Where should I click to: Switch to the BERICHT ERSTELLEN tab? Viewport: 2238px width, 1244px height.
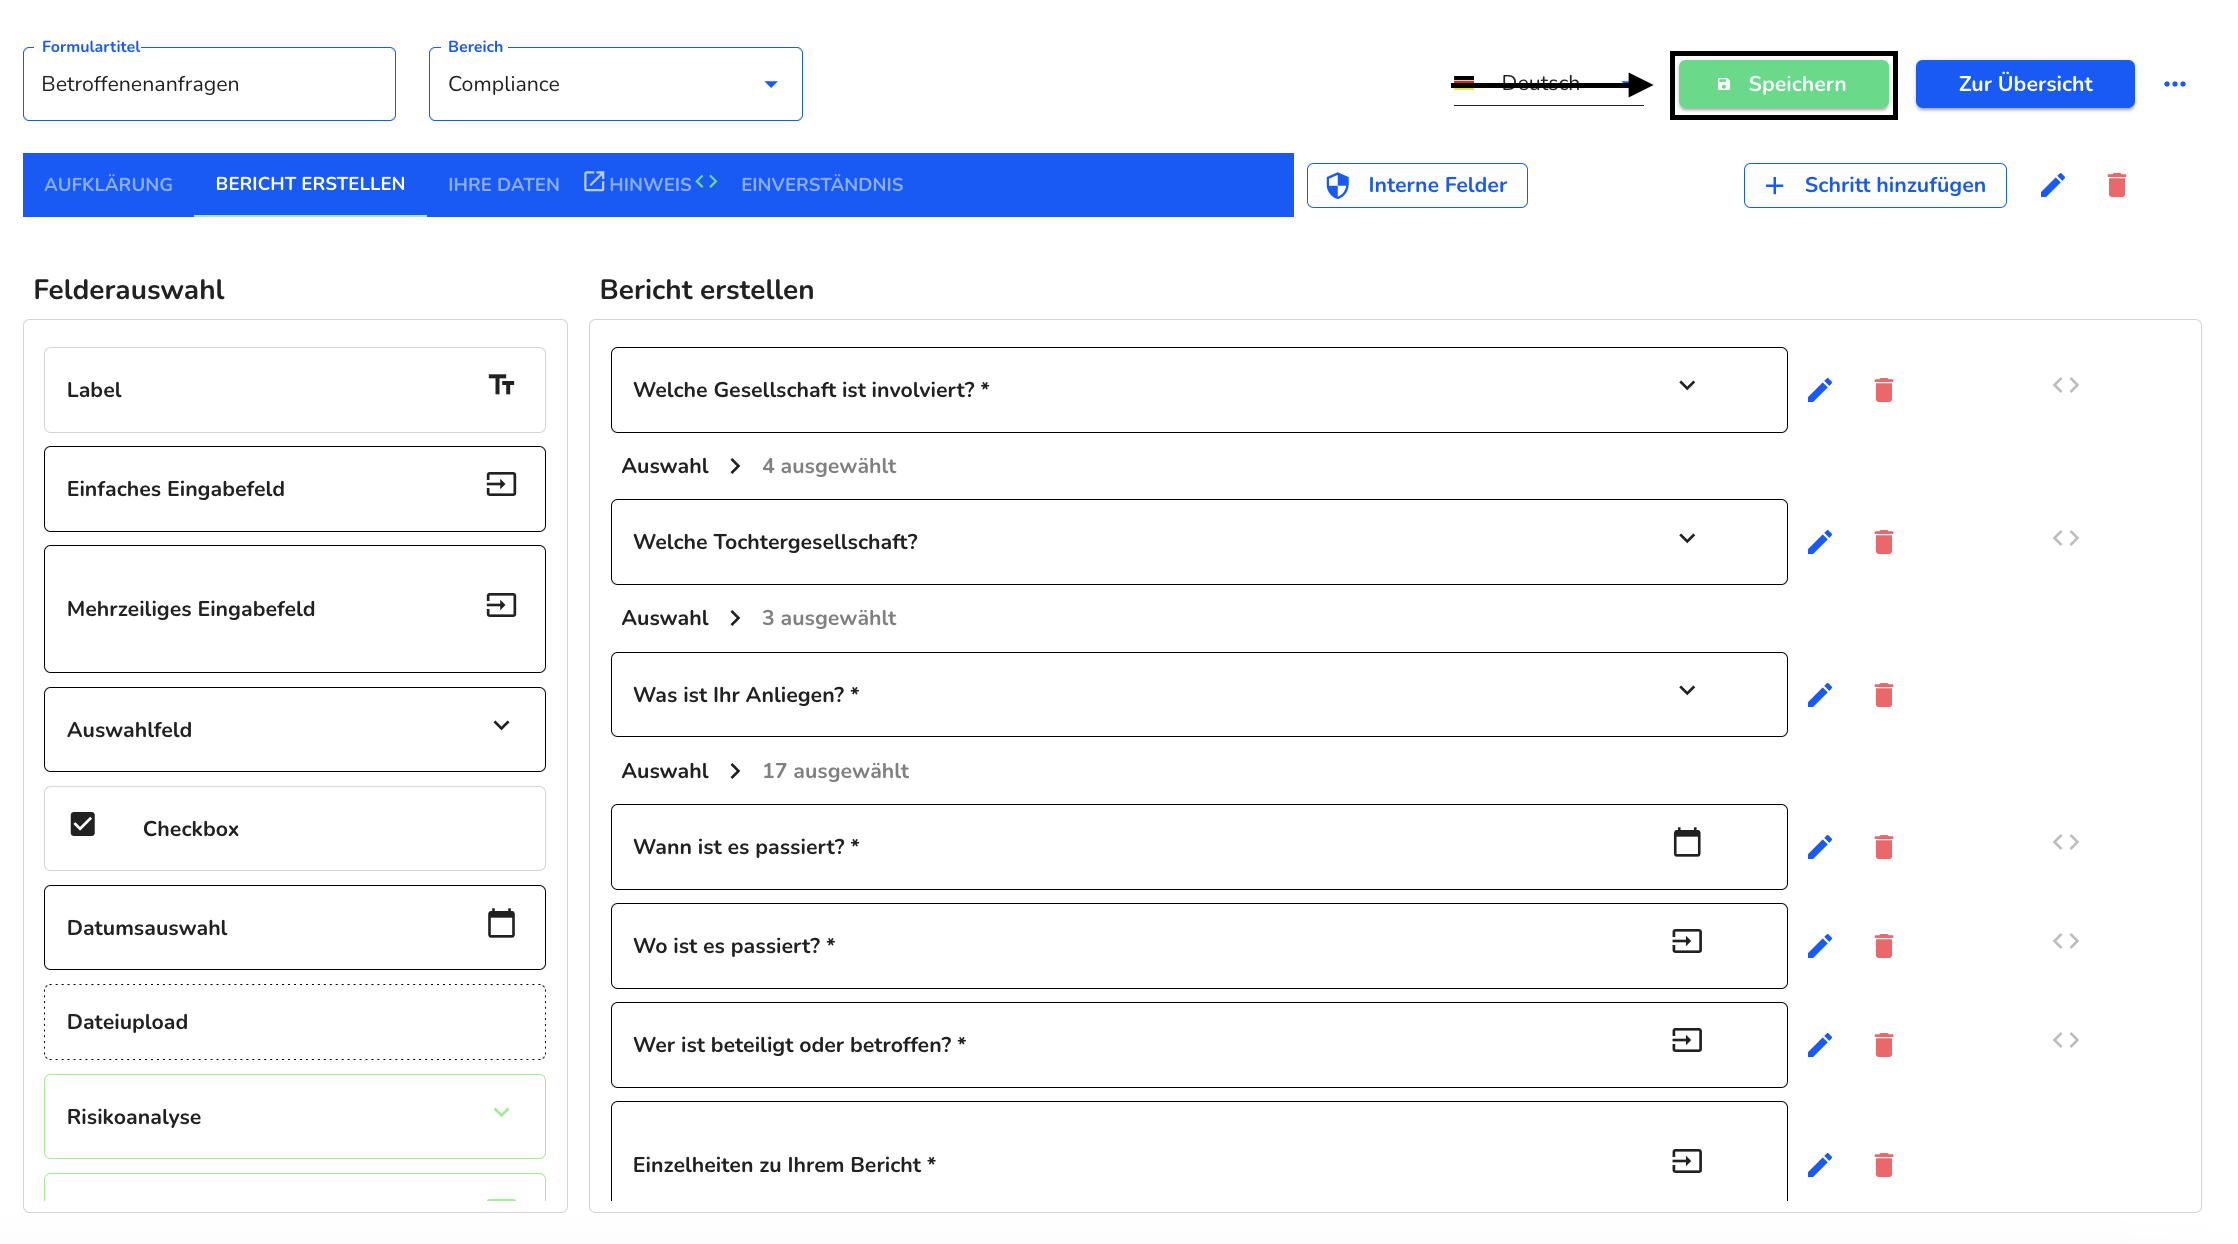[310, 184]
